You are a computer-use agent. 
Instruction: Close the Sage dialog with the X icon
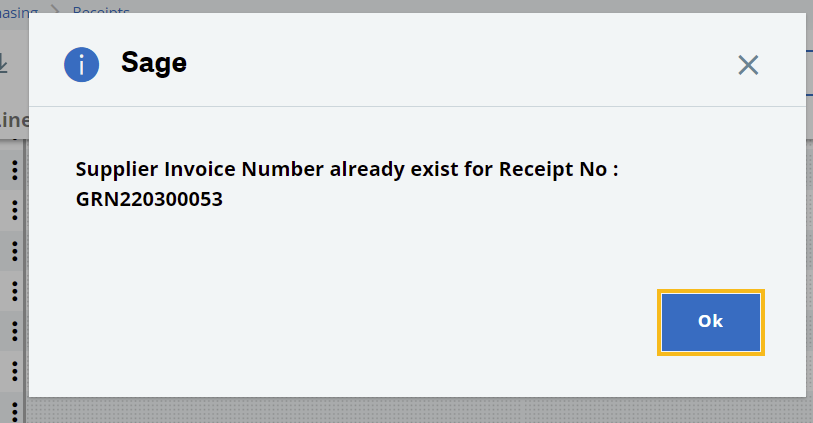click(x=748, y=65)
